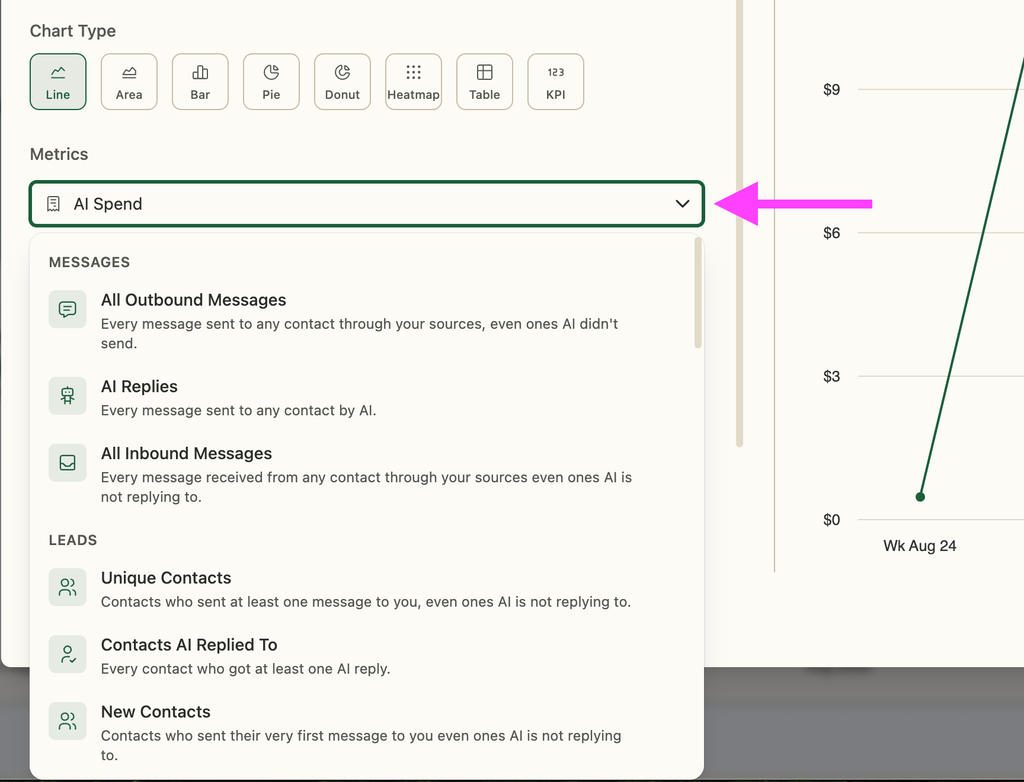Choose the Bar chart type

pos(200,82)
